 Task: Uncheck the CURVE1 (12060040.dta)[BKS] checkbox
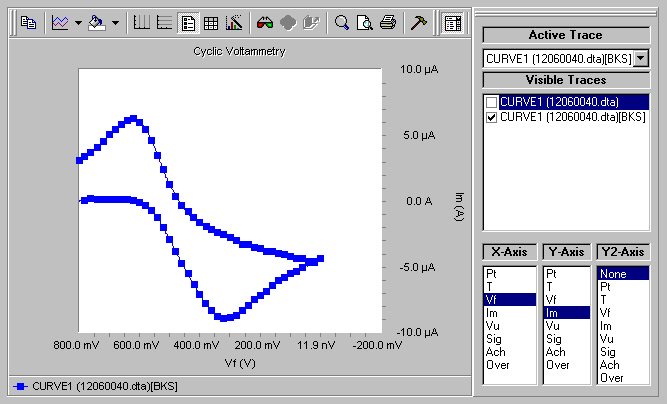(x=491, y=117)
